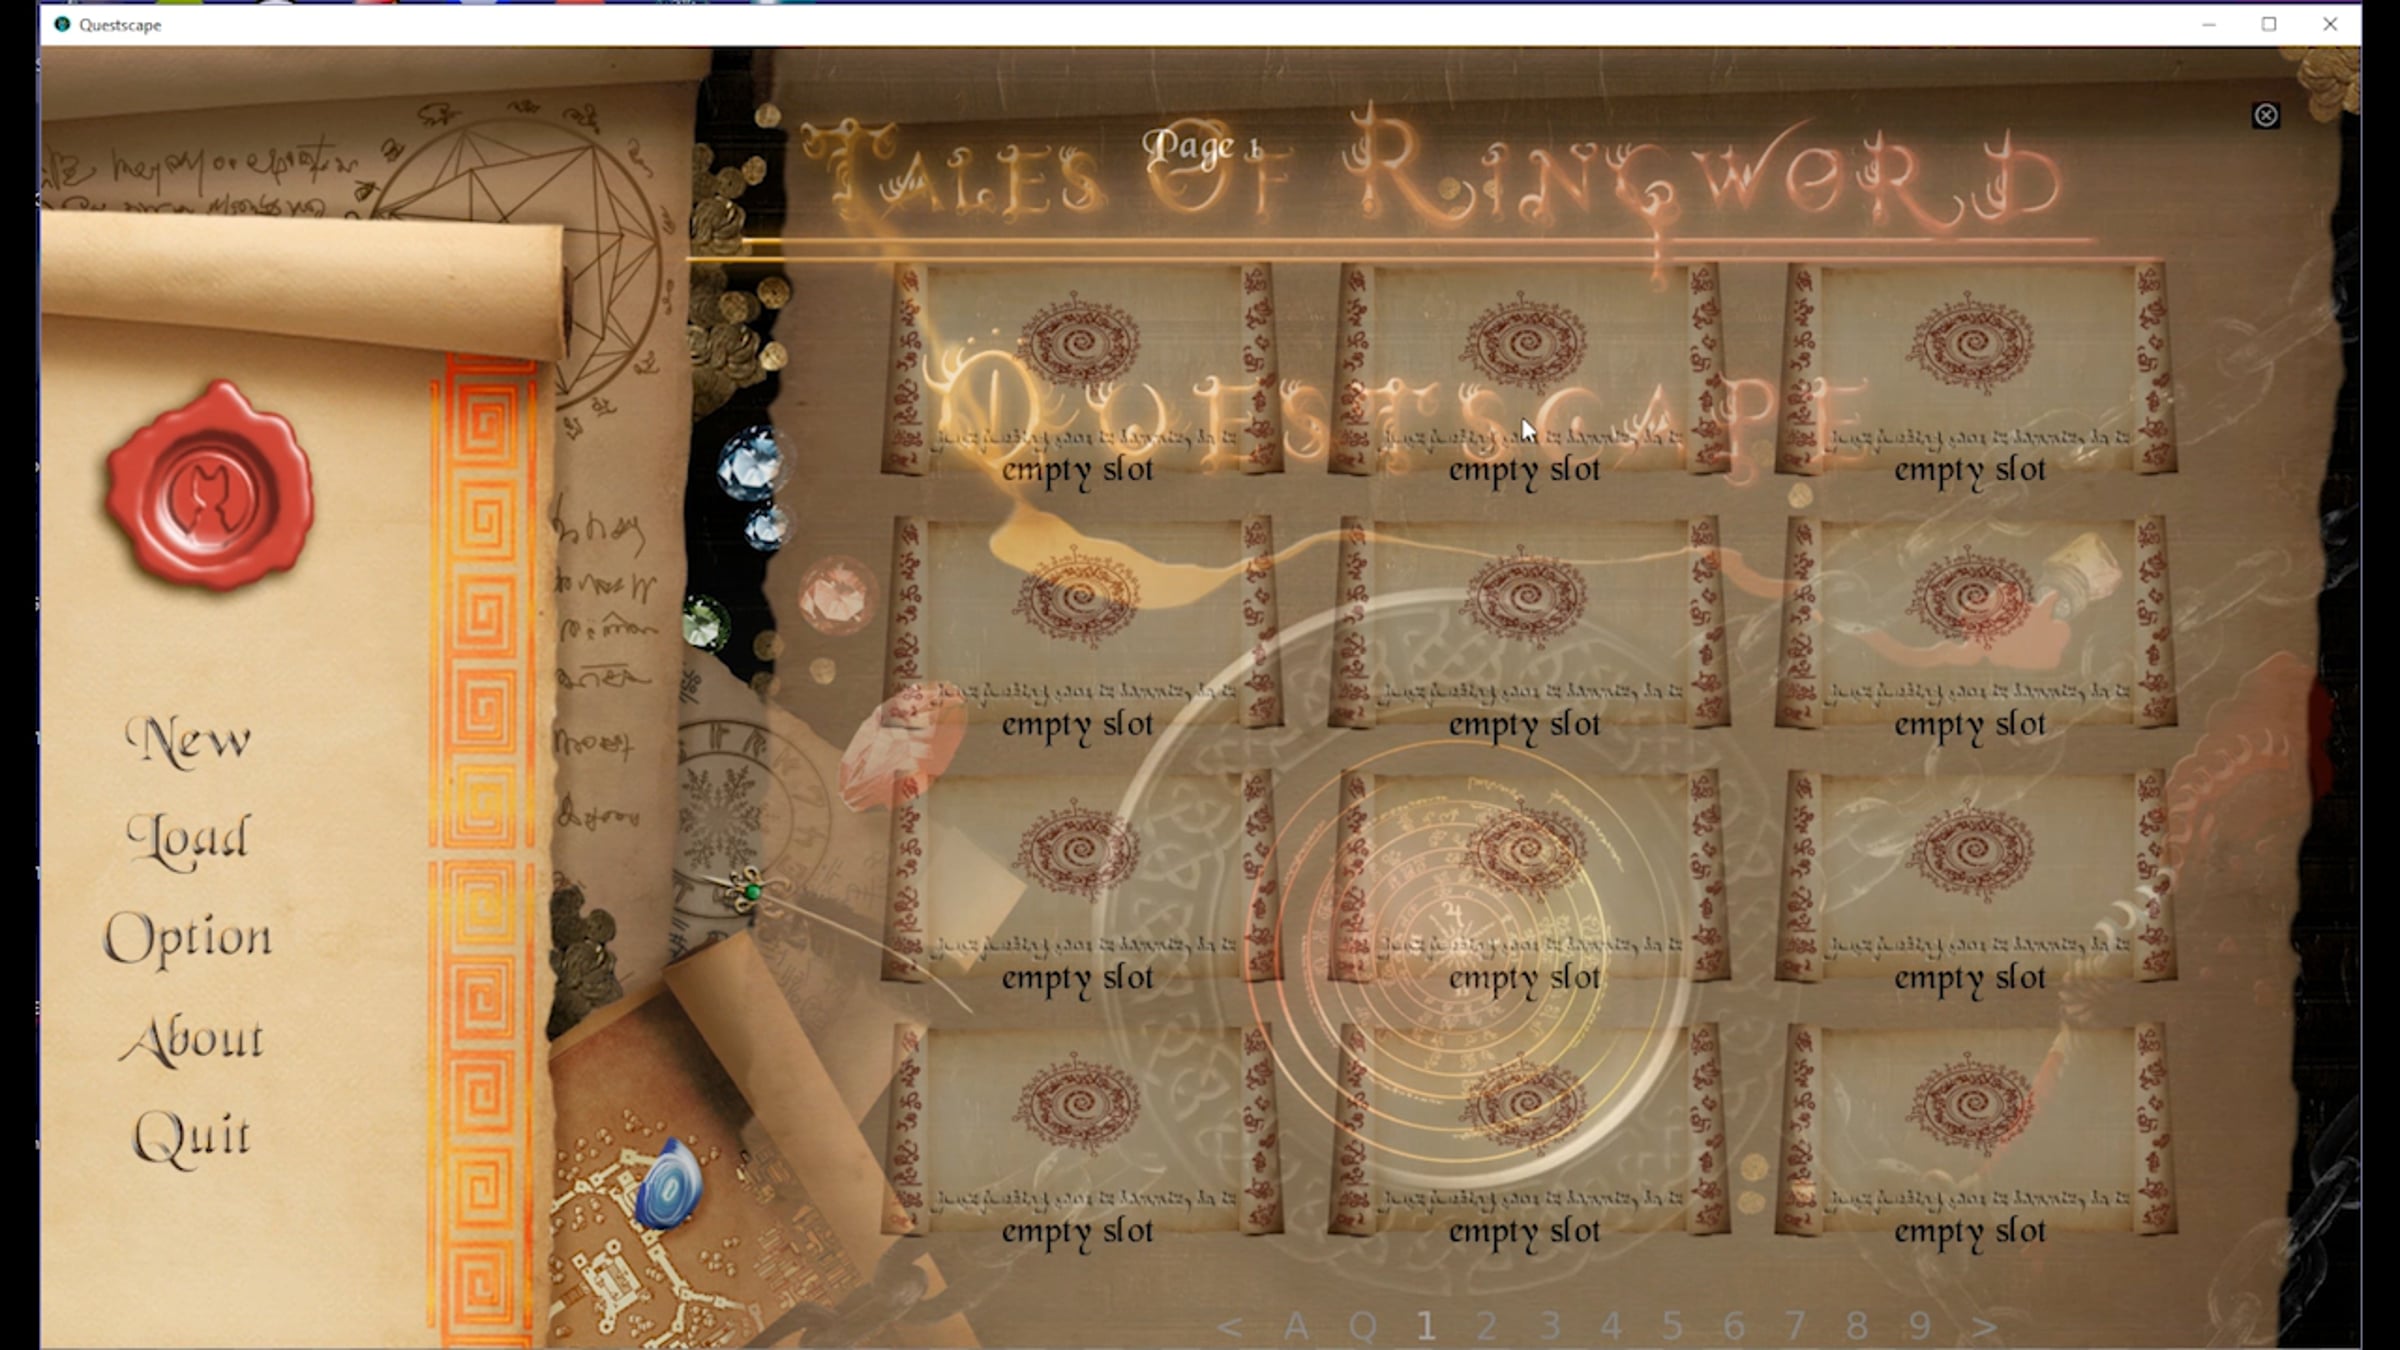The width and height of the screenshot is (2400, 1350).
Task: Start a New game from the main menu
Action: (x=187, y=740)
